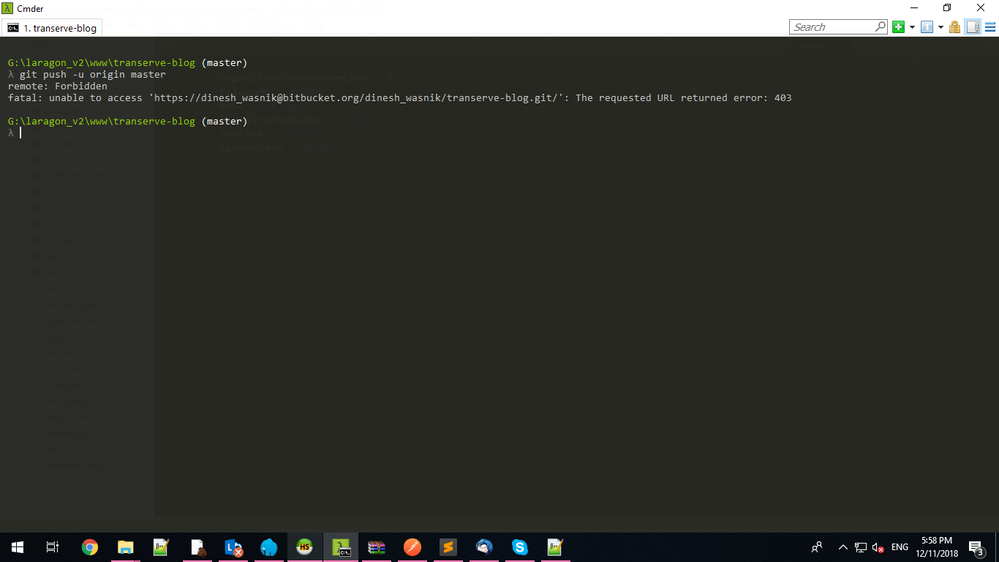
Task: Unmute the muted volume tray icon
Action: [877, 547]
